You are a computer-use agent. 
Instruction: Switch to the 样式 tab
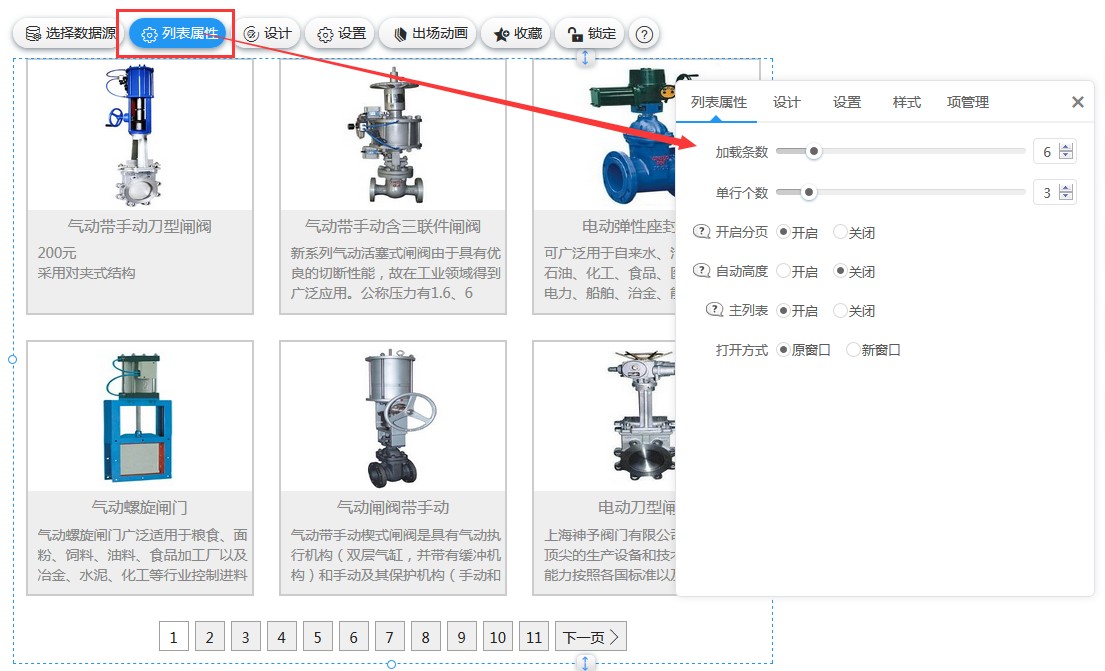pos(906,102)
